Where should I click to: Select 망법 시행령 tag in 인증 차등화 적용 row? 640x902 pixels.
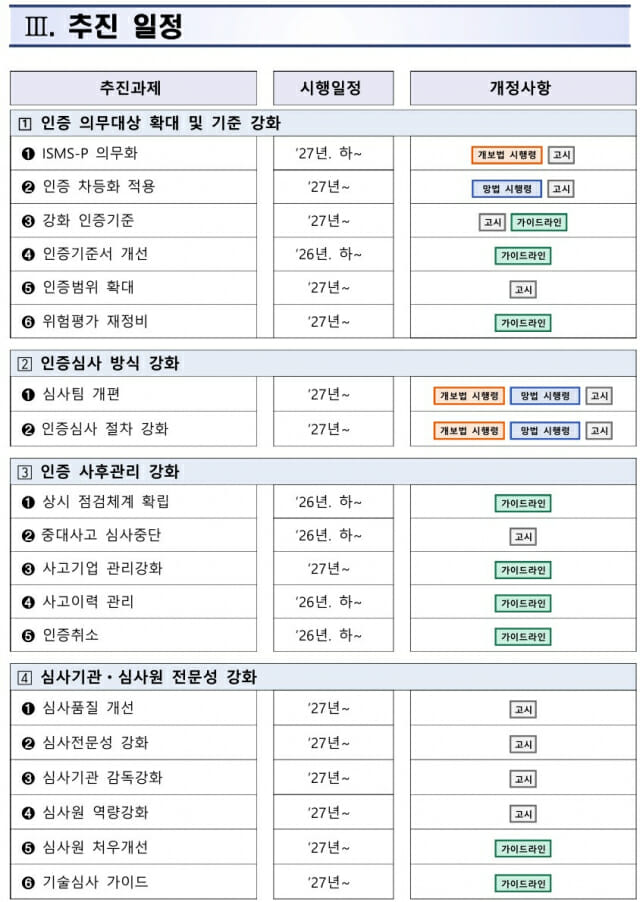tap(507, 189)
